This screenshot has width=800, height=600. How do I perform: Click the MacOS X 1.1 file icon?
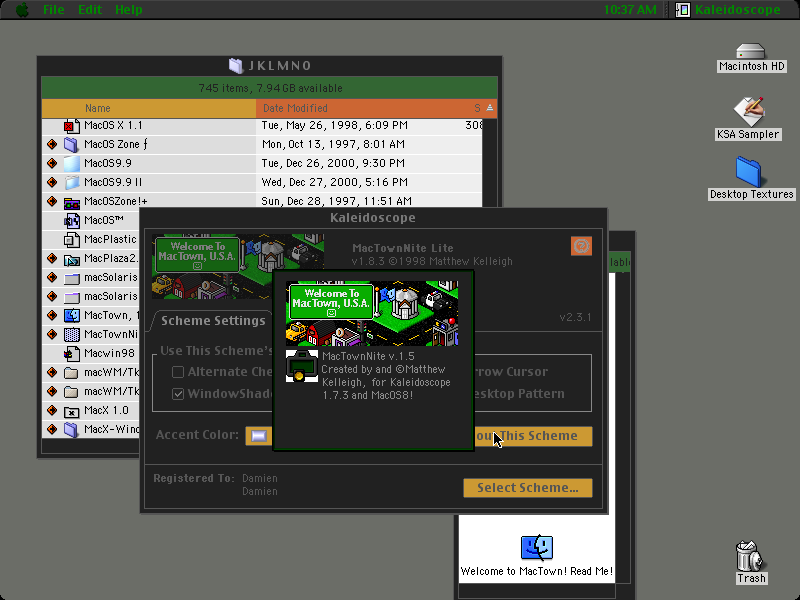71,126
